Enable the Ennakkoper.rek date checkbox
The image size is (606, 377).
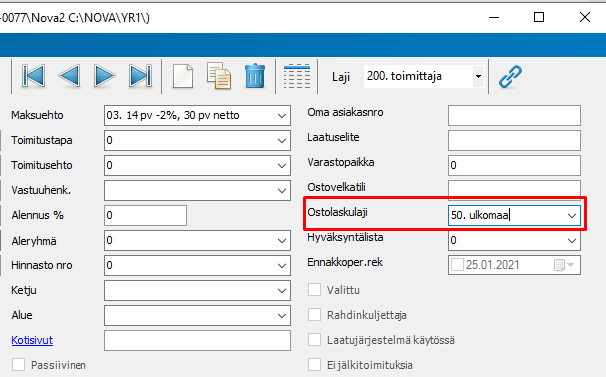457,265
